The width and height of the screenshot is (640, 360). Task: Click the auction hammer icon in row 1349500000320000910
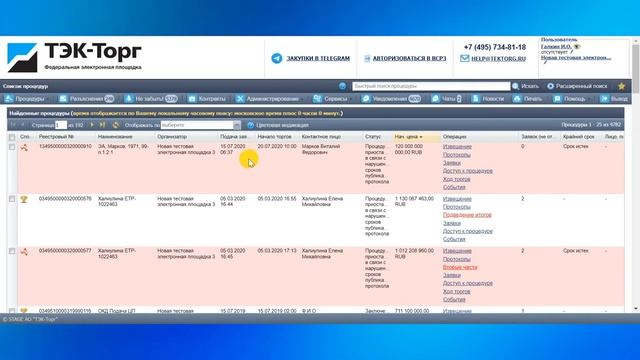(x=24, y=148)
